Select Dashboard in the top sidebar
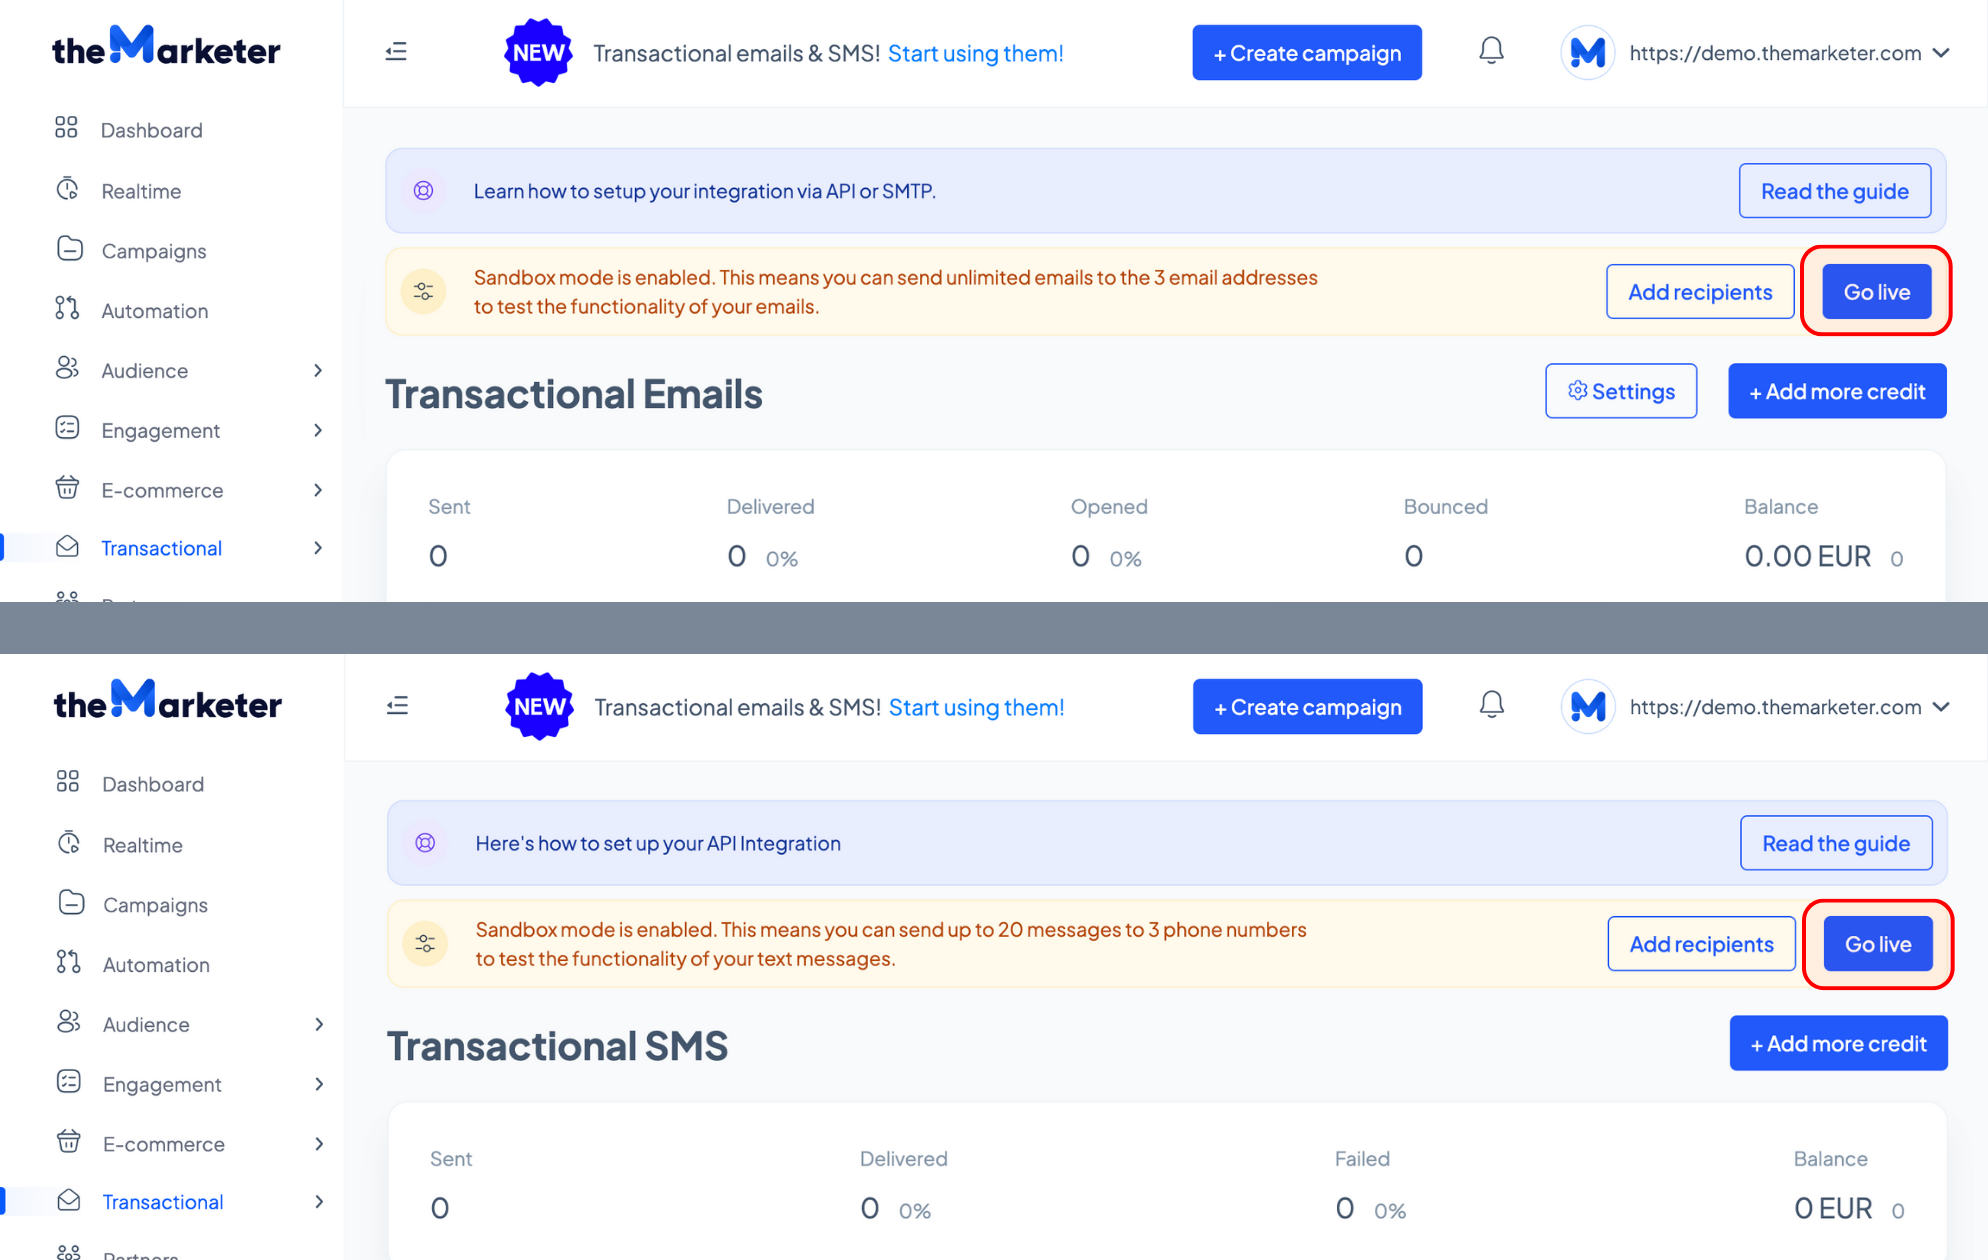The width and height of the screenshot is (1988, 1260). [x=151, y=130]
